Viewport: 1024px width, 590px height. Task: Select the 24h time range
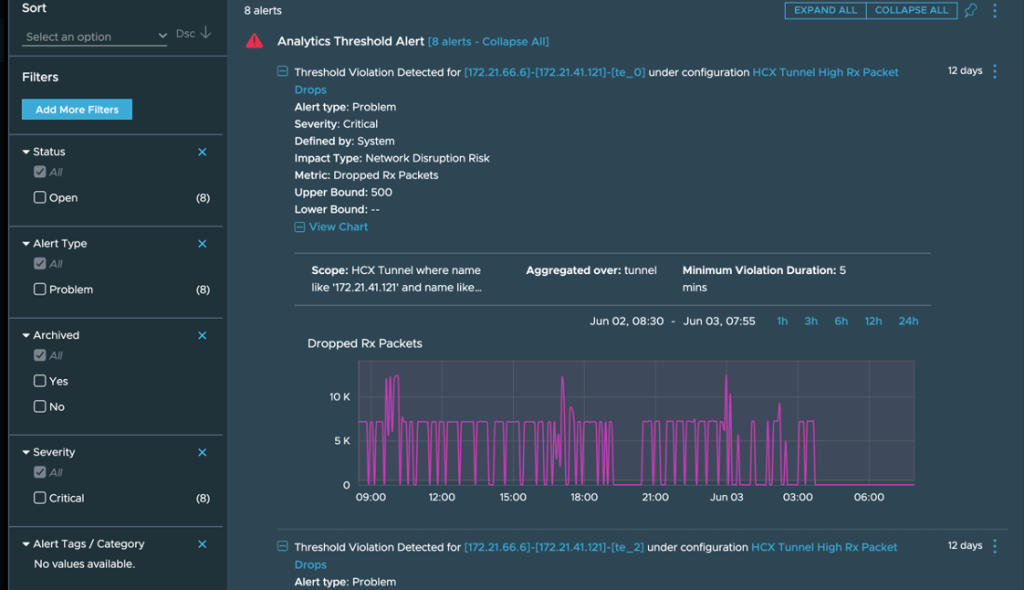click(x=908, y=321)
